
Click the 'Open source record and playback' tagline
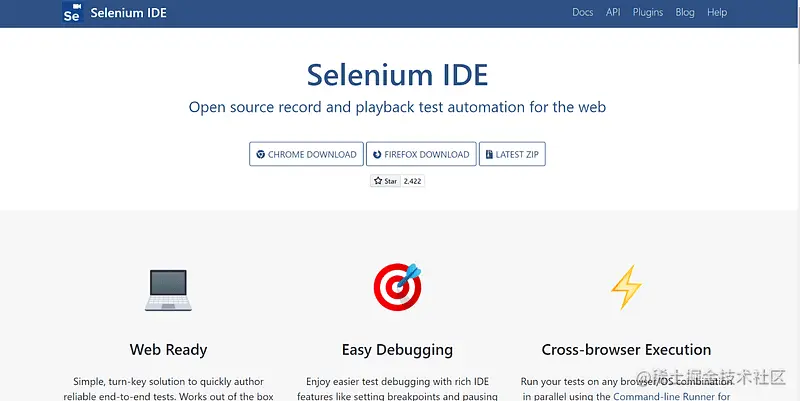point(397,108)
